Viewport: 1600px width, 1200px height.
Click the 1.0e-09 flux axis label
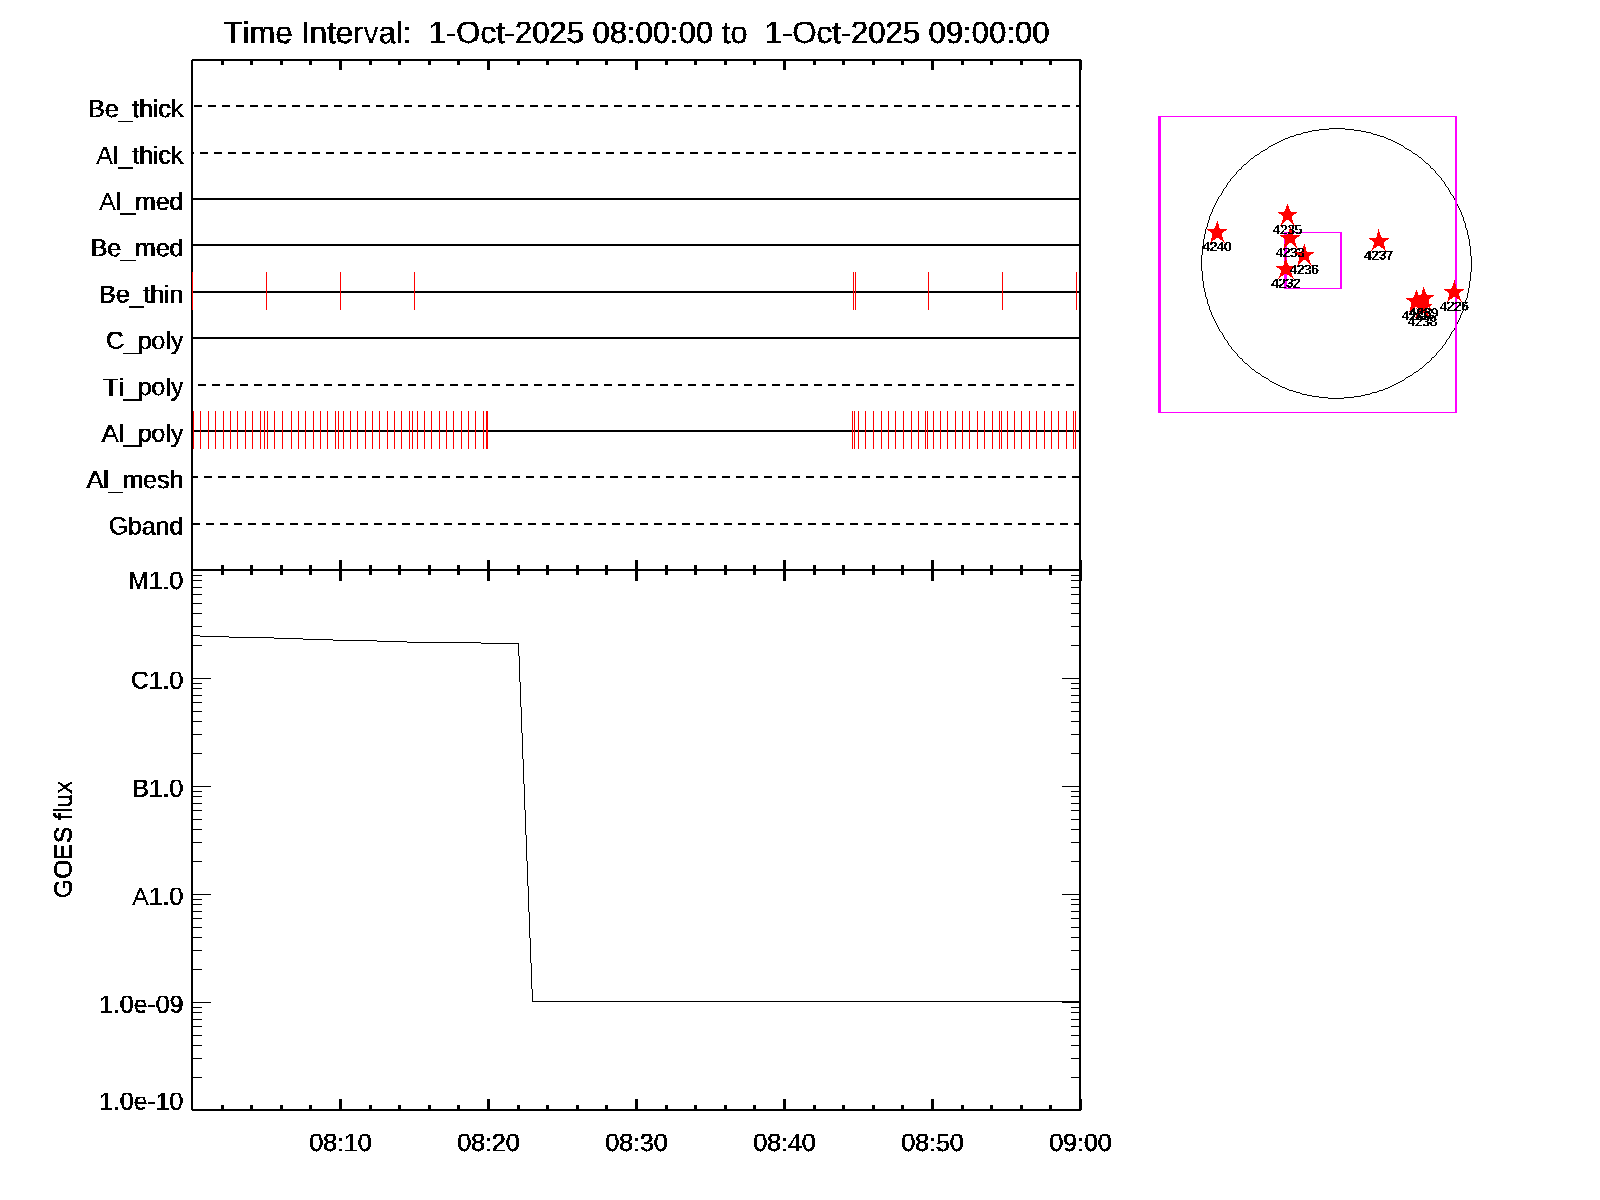coord(141,1004)
